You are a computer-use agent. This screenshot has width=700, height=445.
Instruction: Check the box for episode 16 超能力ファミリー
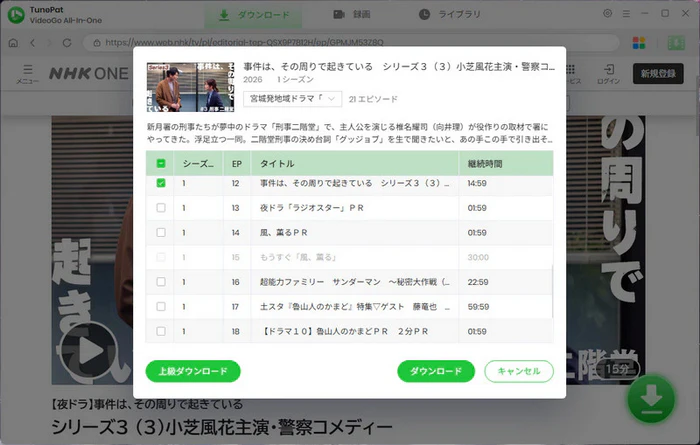(161, 282)
